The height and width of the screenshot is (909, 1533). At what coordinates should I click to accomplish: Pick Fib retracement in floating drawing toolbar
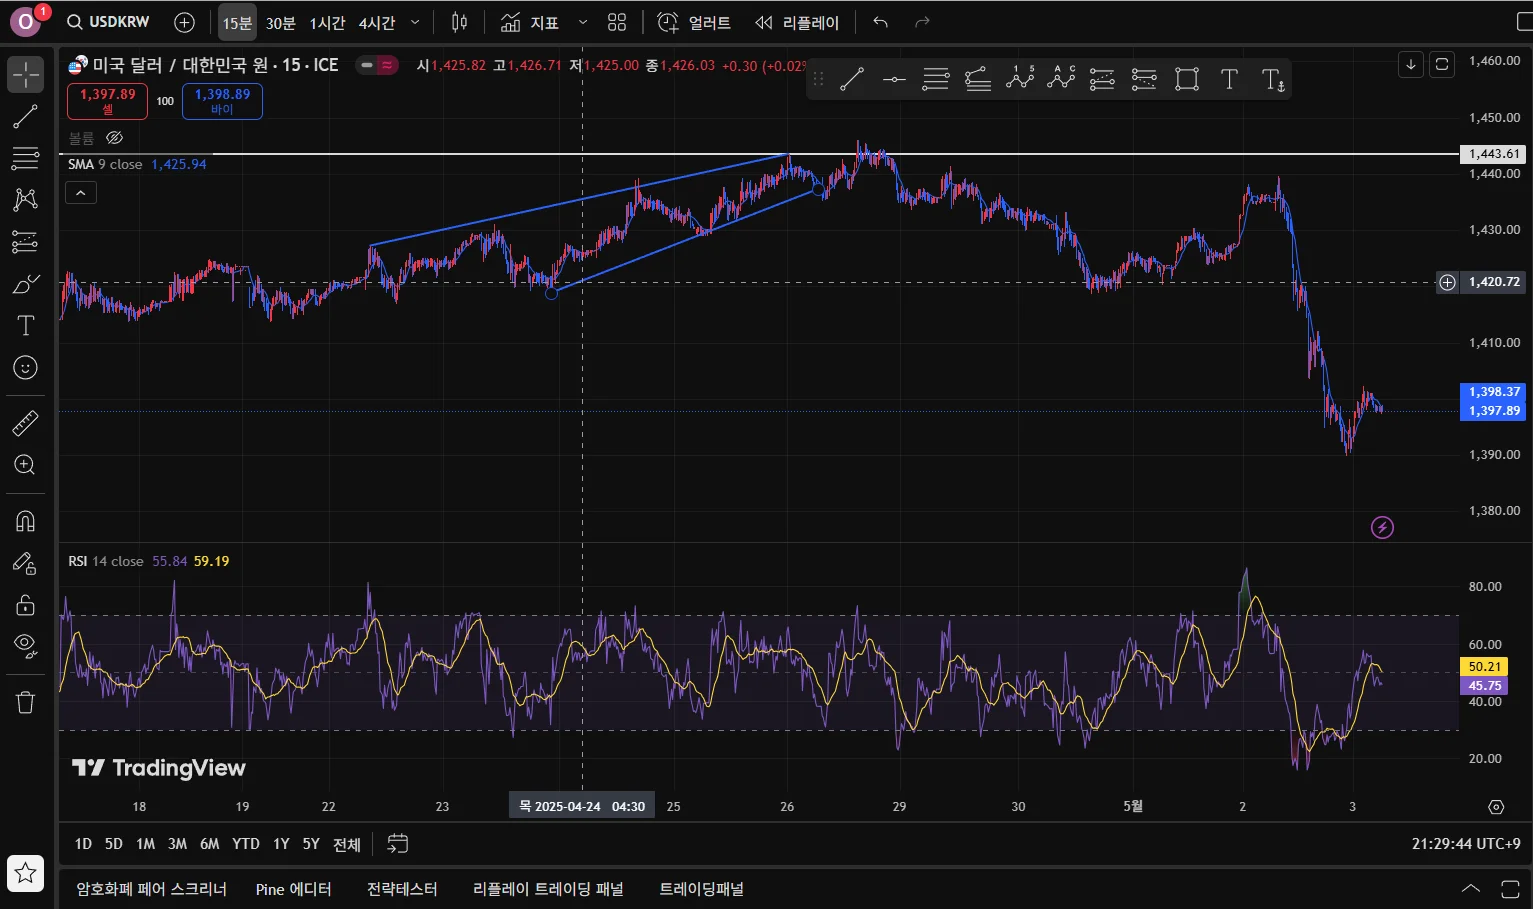point(936,79)
